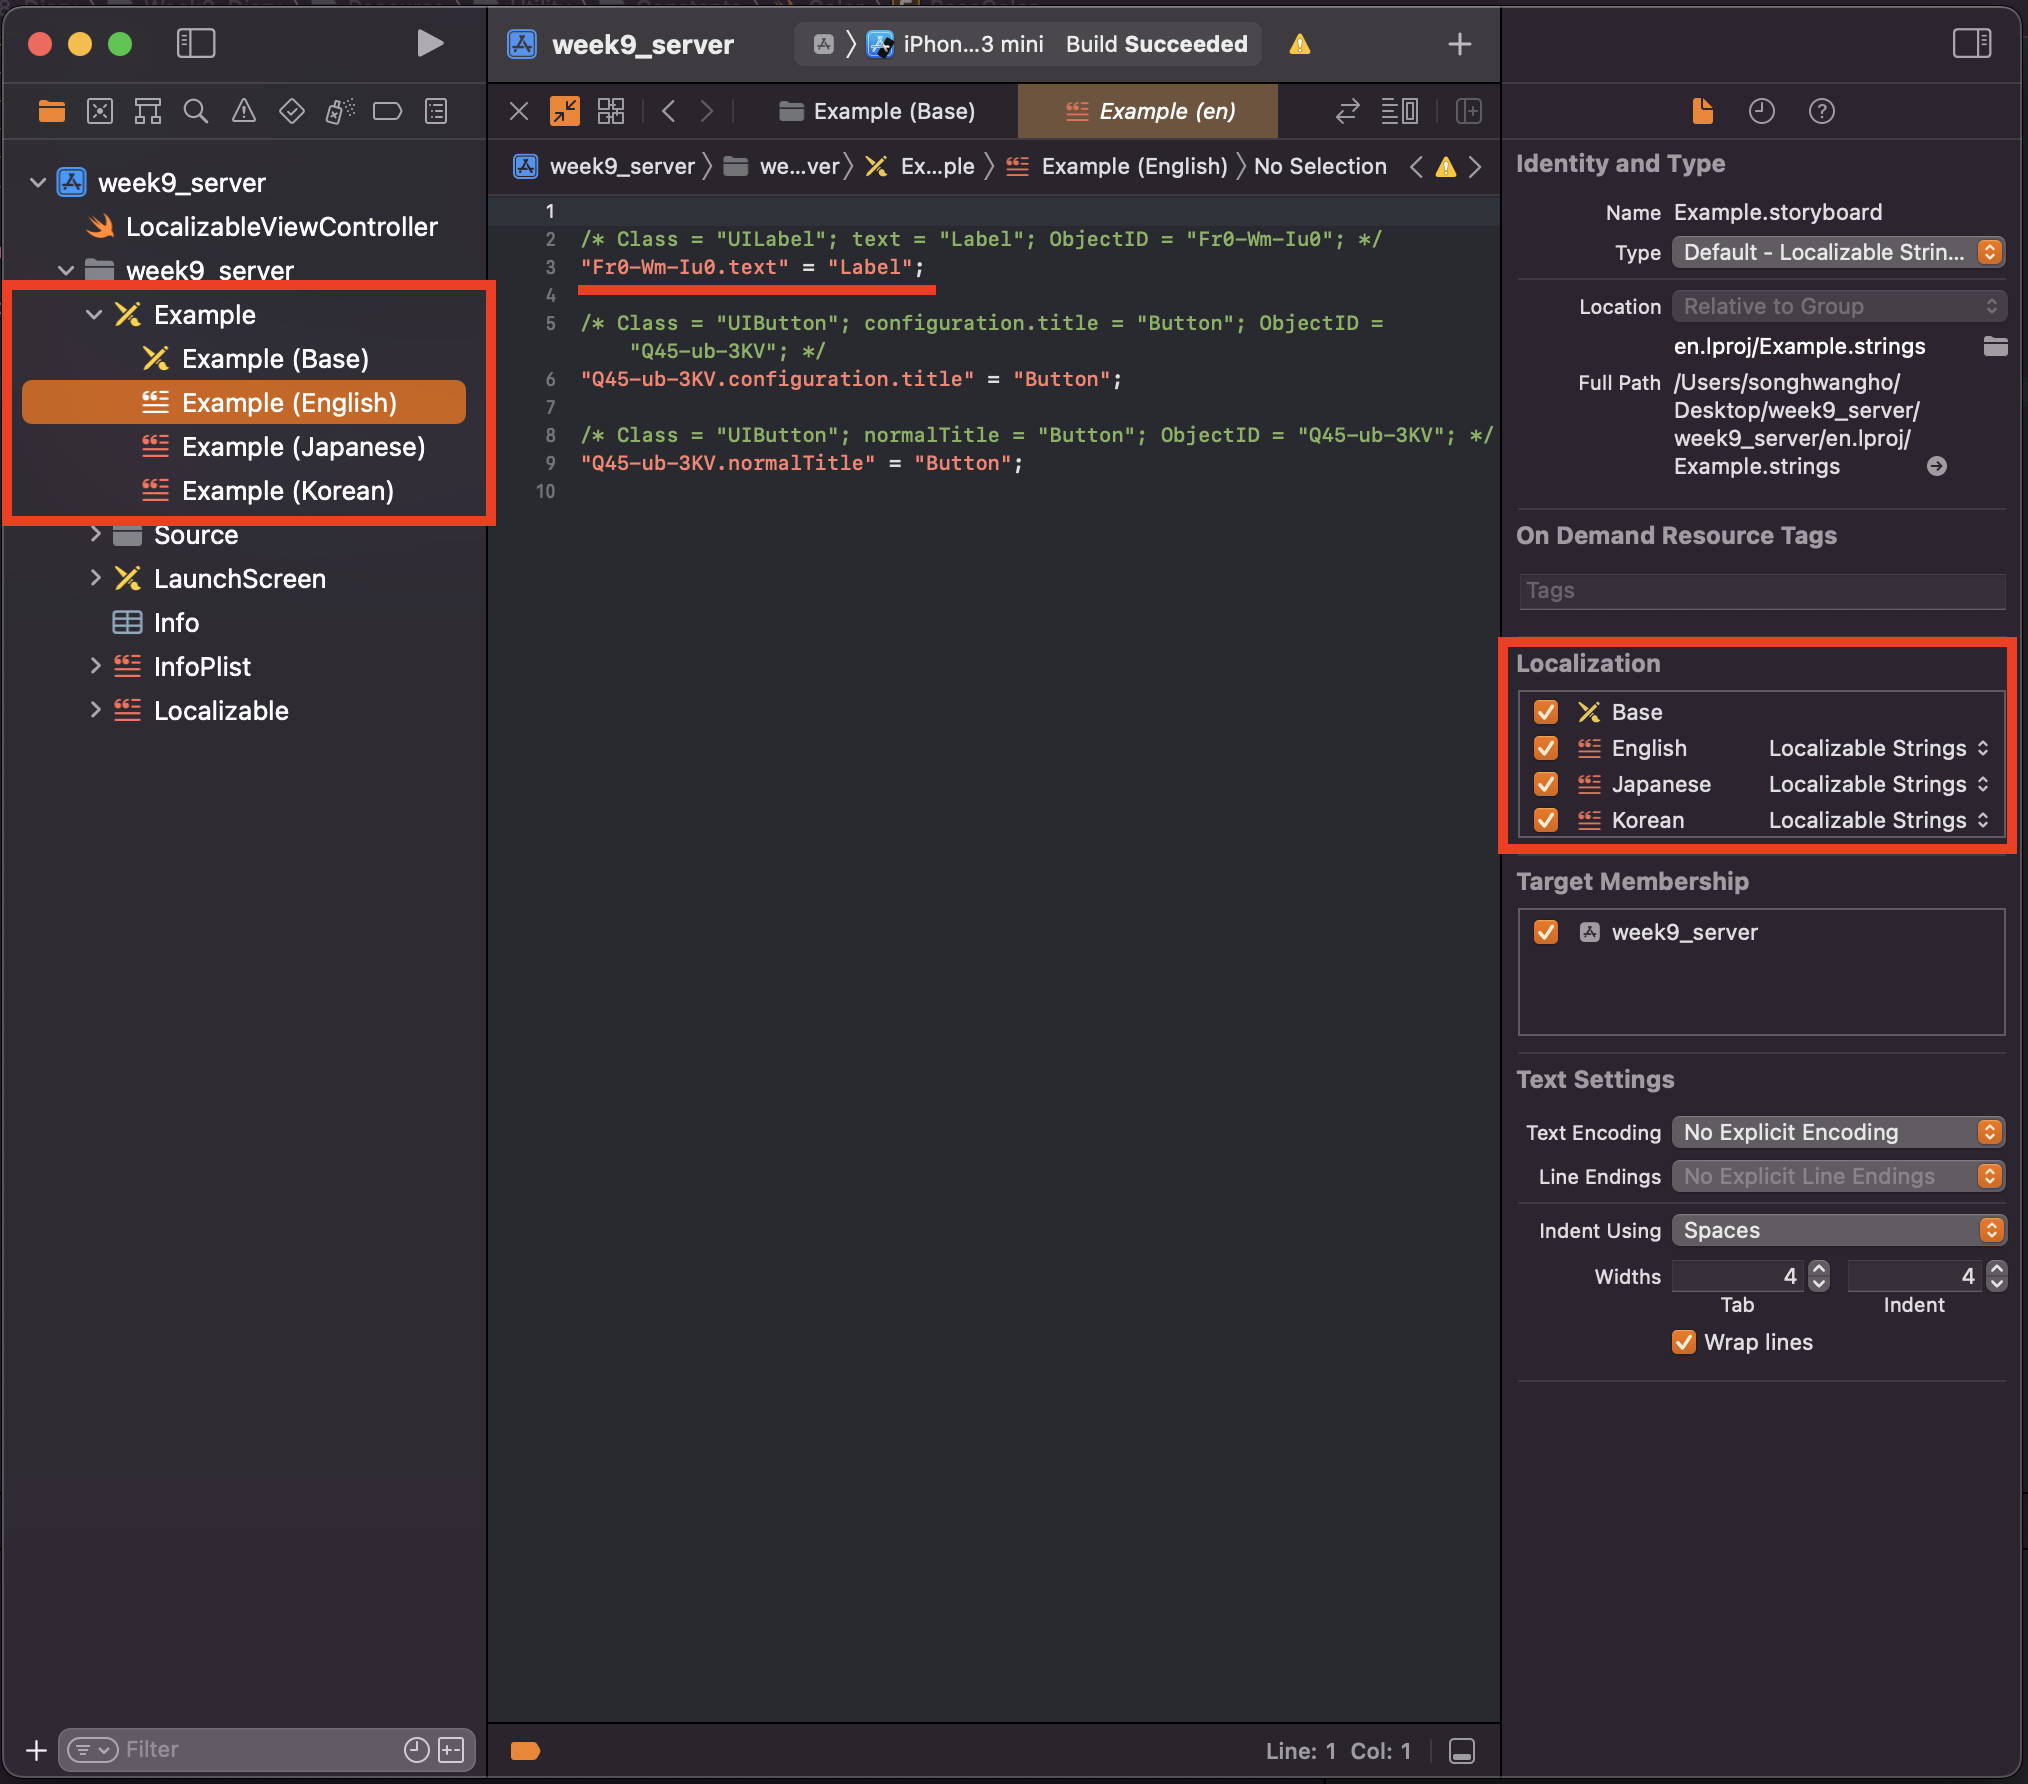Open Example (Korean) strings file
Viewport: 2028px width, 1784px height.
(287, 491)
